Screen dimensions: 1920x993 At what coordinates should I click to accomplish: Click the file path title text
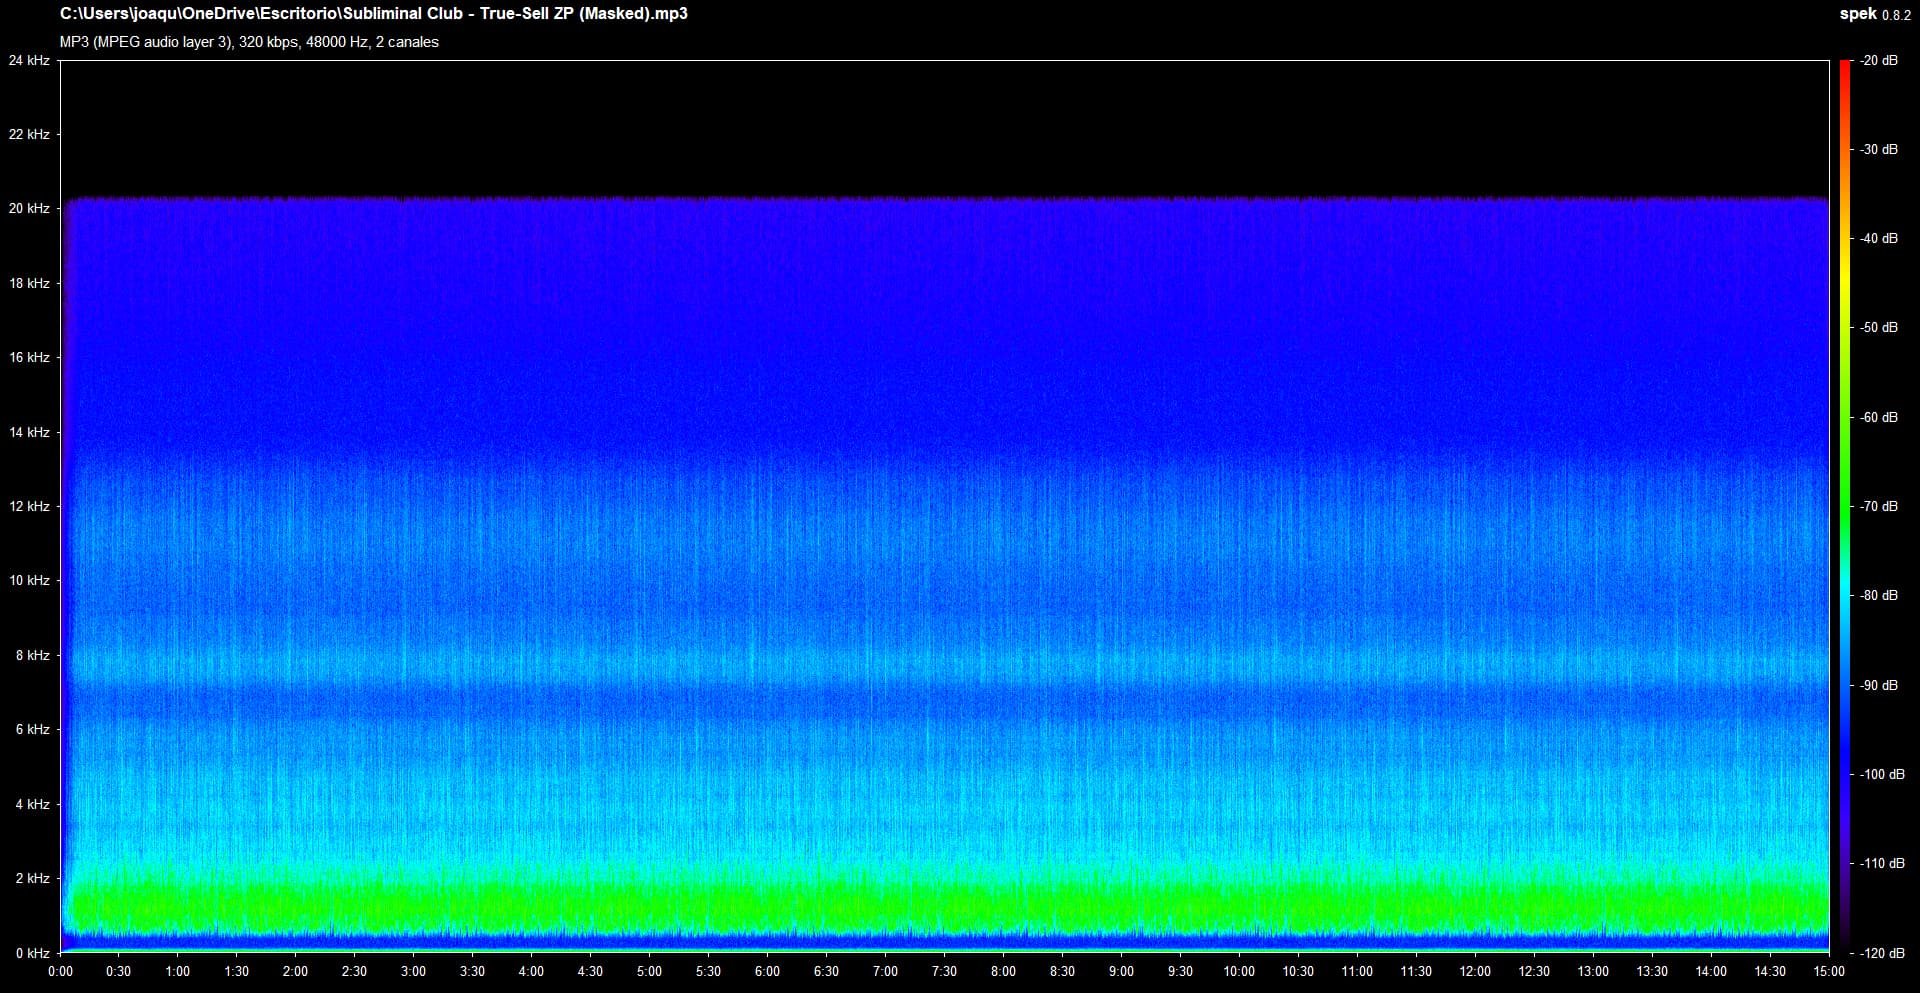pos(374,14)
